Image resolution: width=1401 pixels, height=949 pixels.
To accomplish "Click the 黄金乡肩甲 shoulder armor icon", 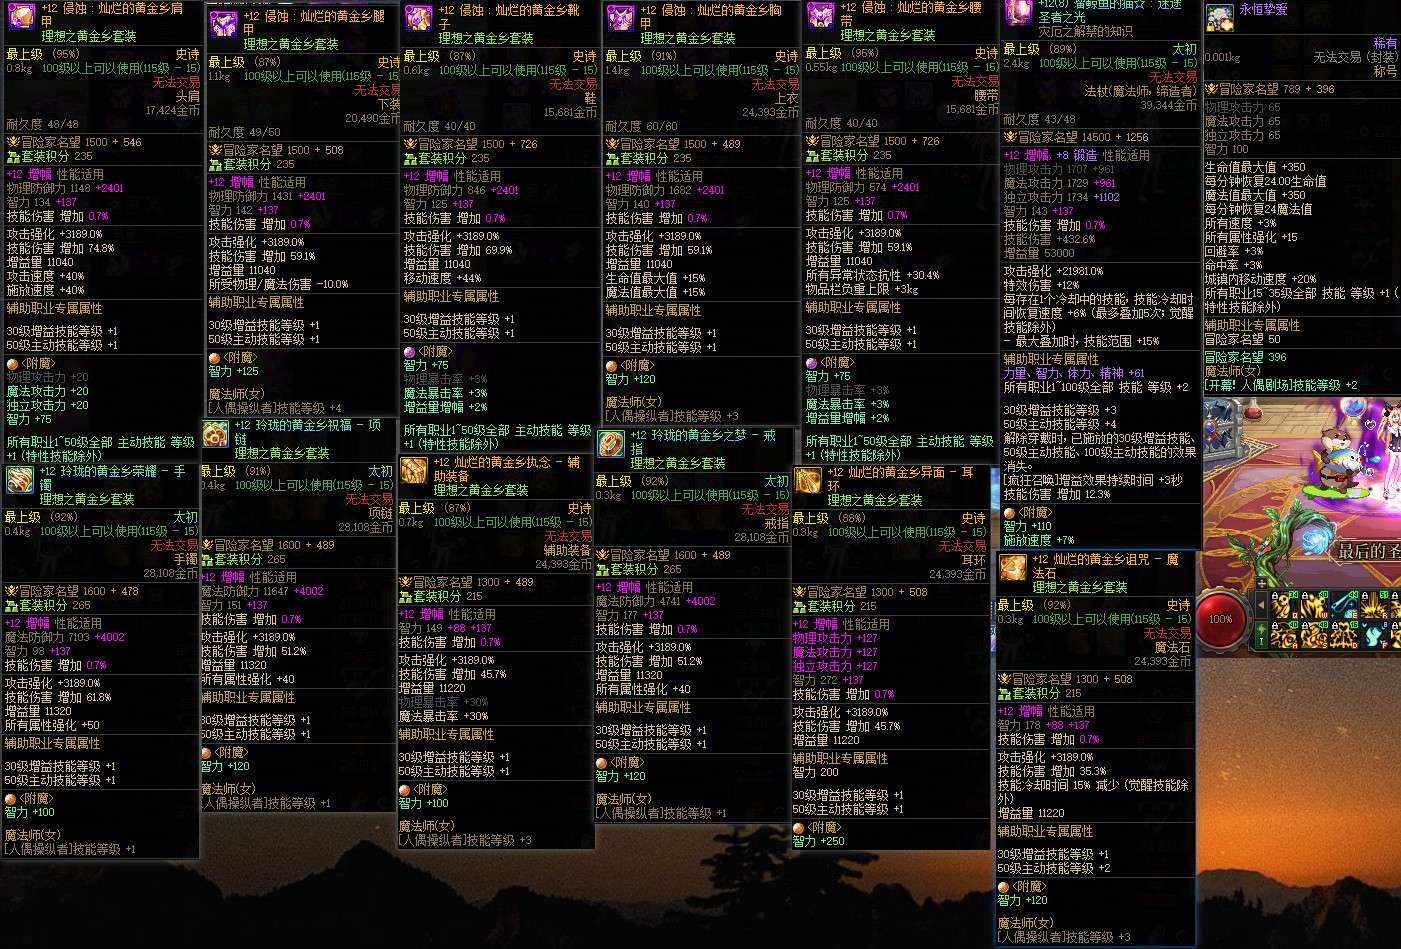I will click(x=22, y=14).
